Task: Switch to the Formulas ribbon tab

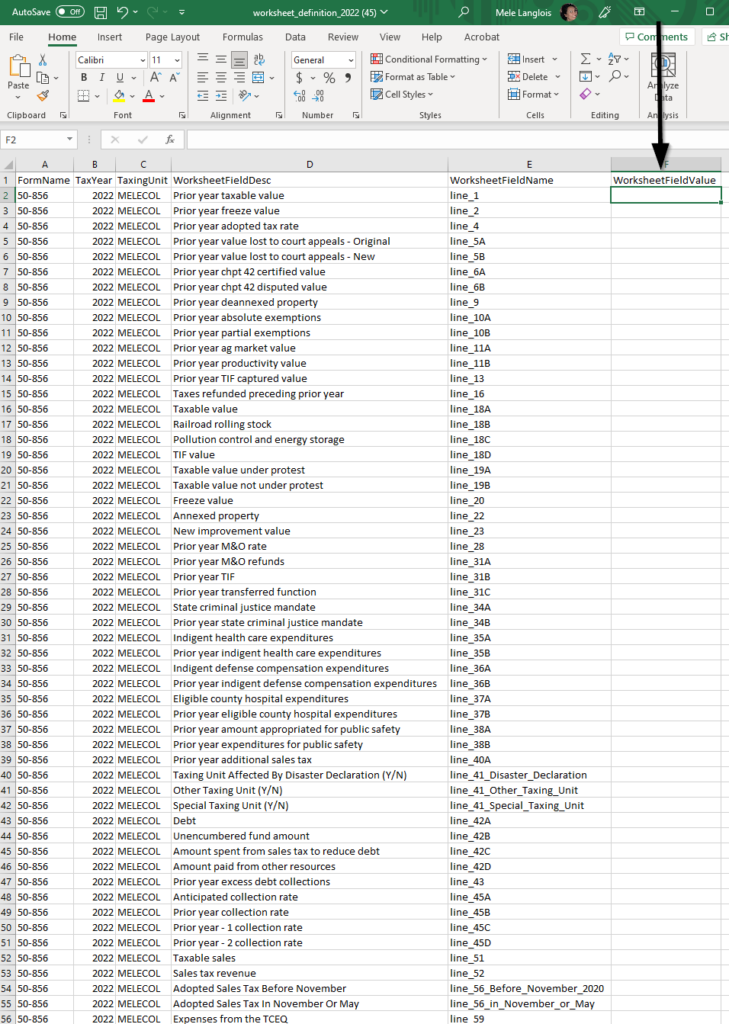Action: click(x=242, y=37)
